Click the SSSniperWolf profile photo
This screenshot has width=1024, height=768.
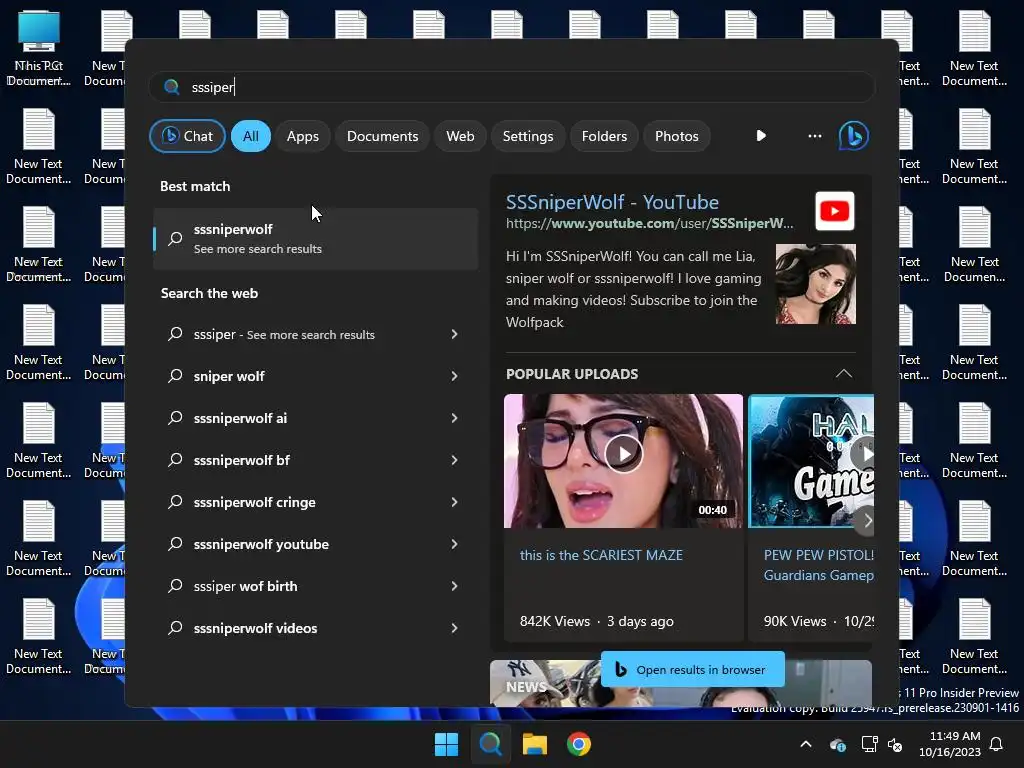[816, 284]
